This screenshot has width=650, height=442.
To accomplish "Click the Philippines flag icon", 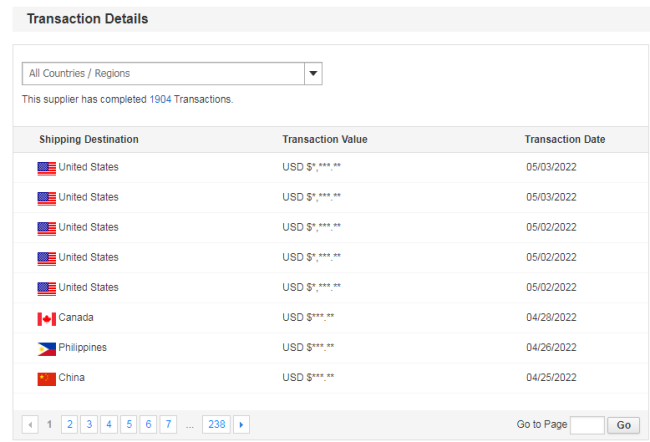I will click(46, 348).
